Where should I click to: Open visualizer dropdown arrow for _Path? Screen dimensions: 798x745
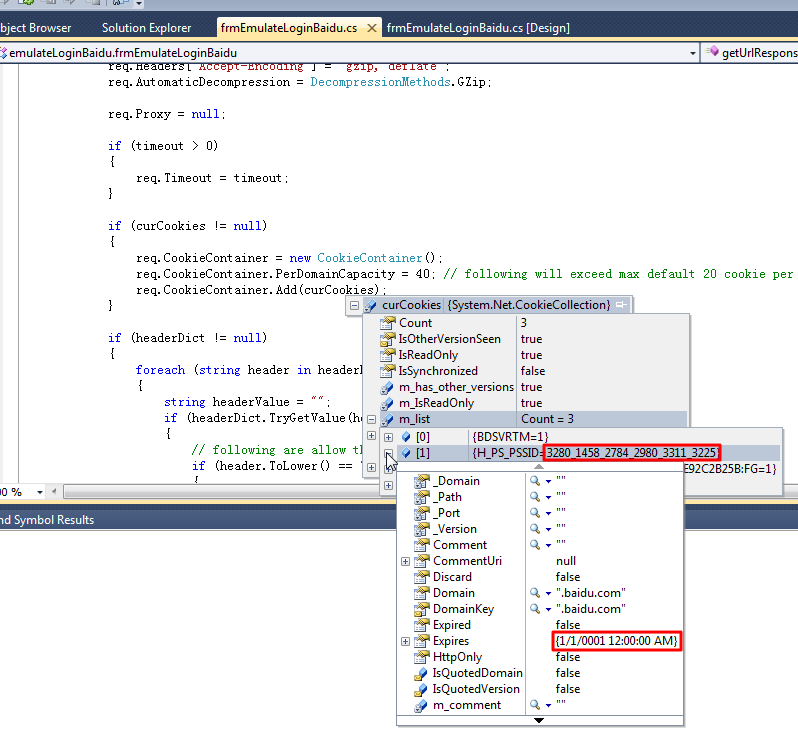coord(548,497)
